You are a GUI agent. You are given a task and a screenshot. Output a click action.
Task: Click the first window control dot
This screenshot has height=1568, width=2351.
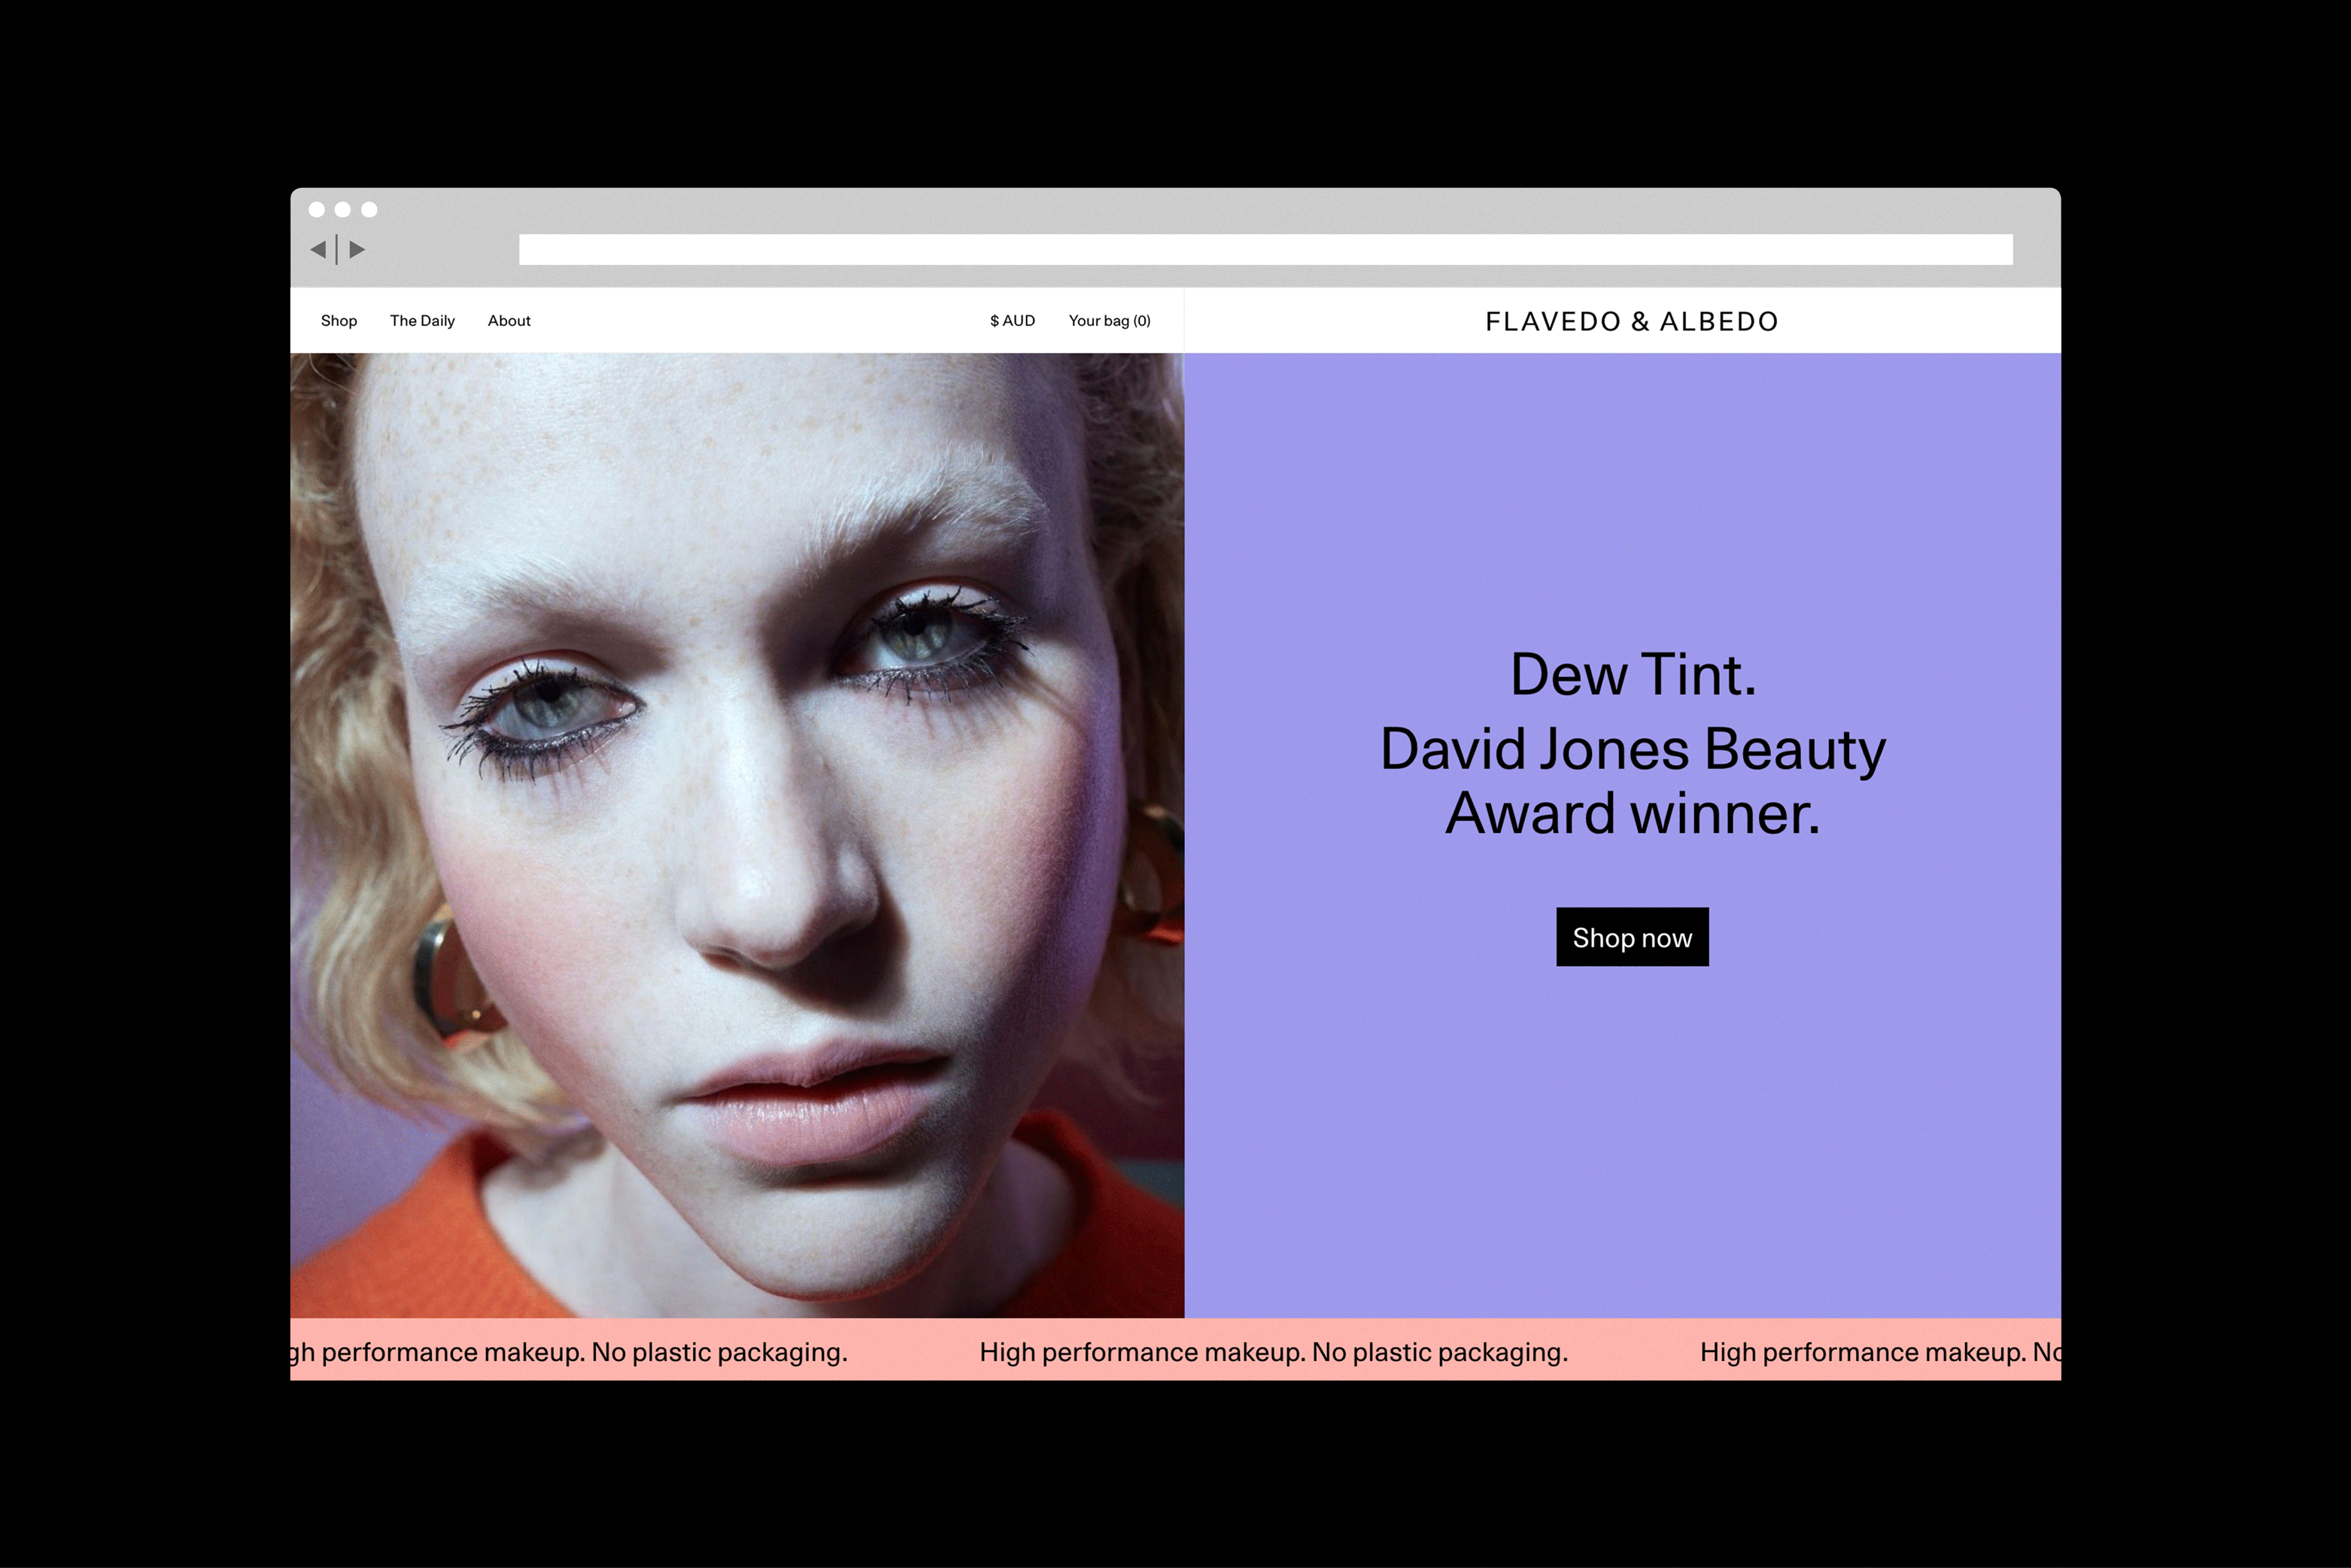pyautogui.click(x=317, y=209)
